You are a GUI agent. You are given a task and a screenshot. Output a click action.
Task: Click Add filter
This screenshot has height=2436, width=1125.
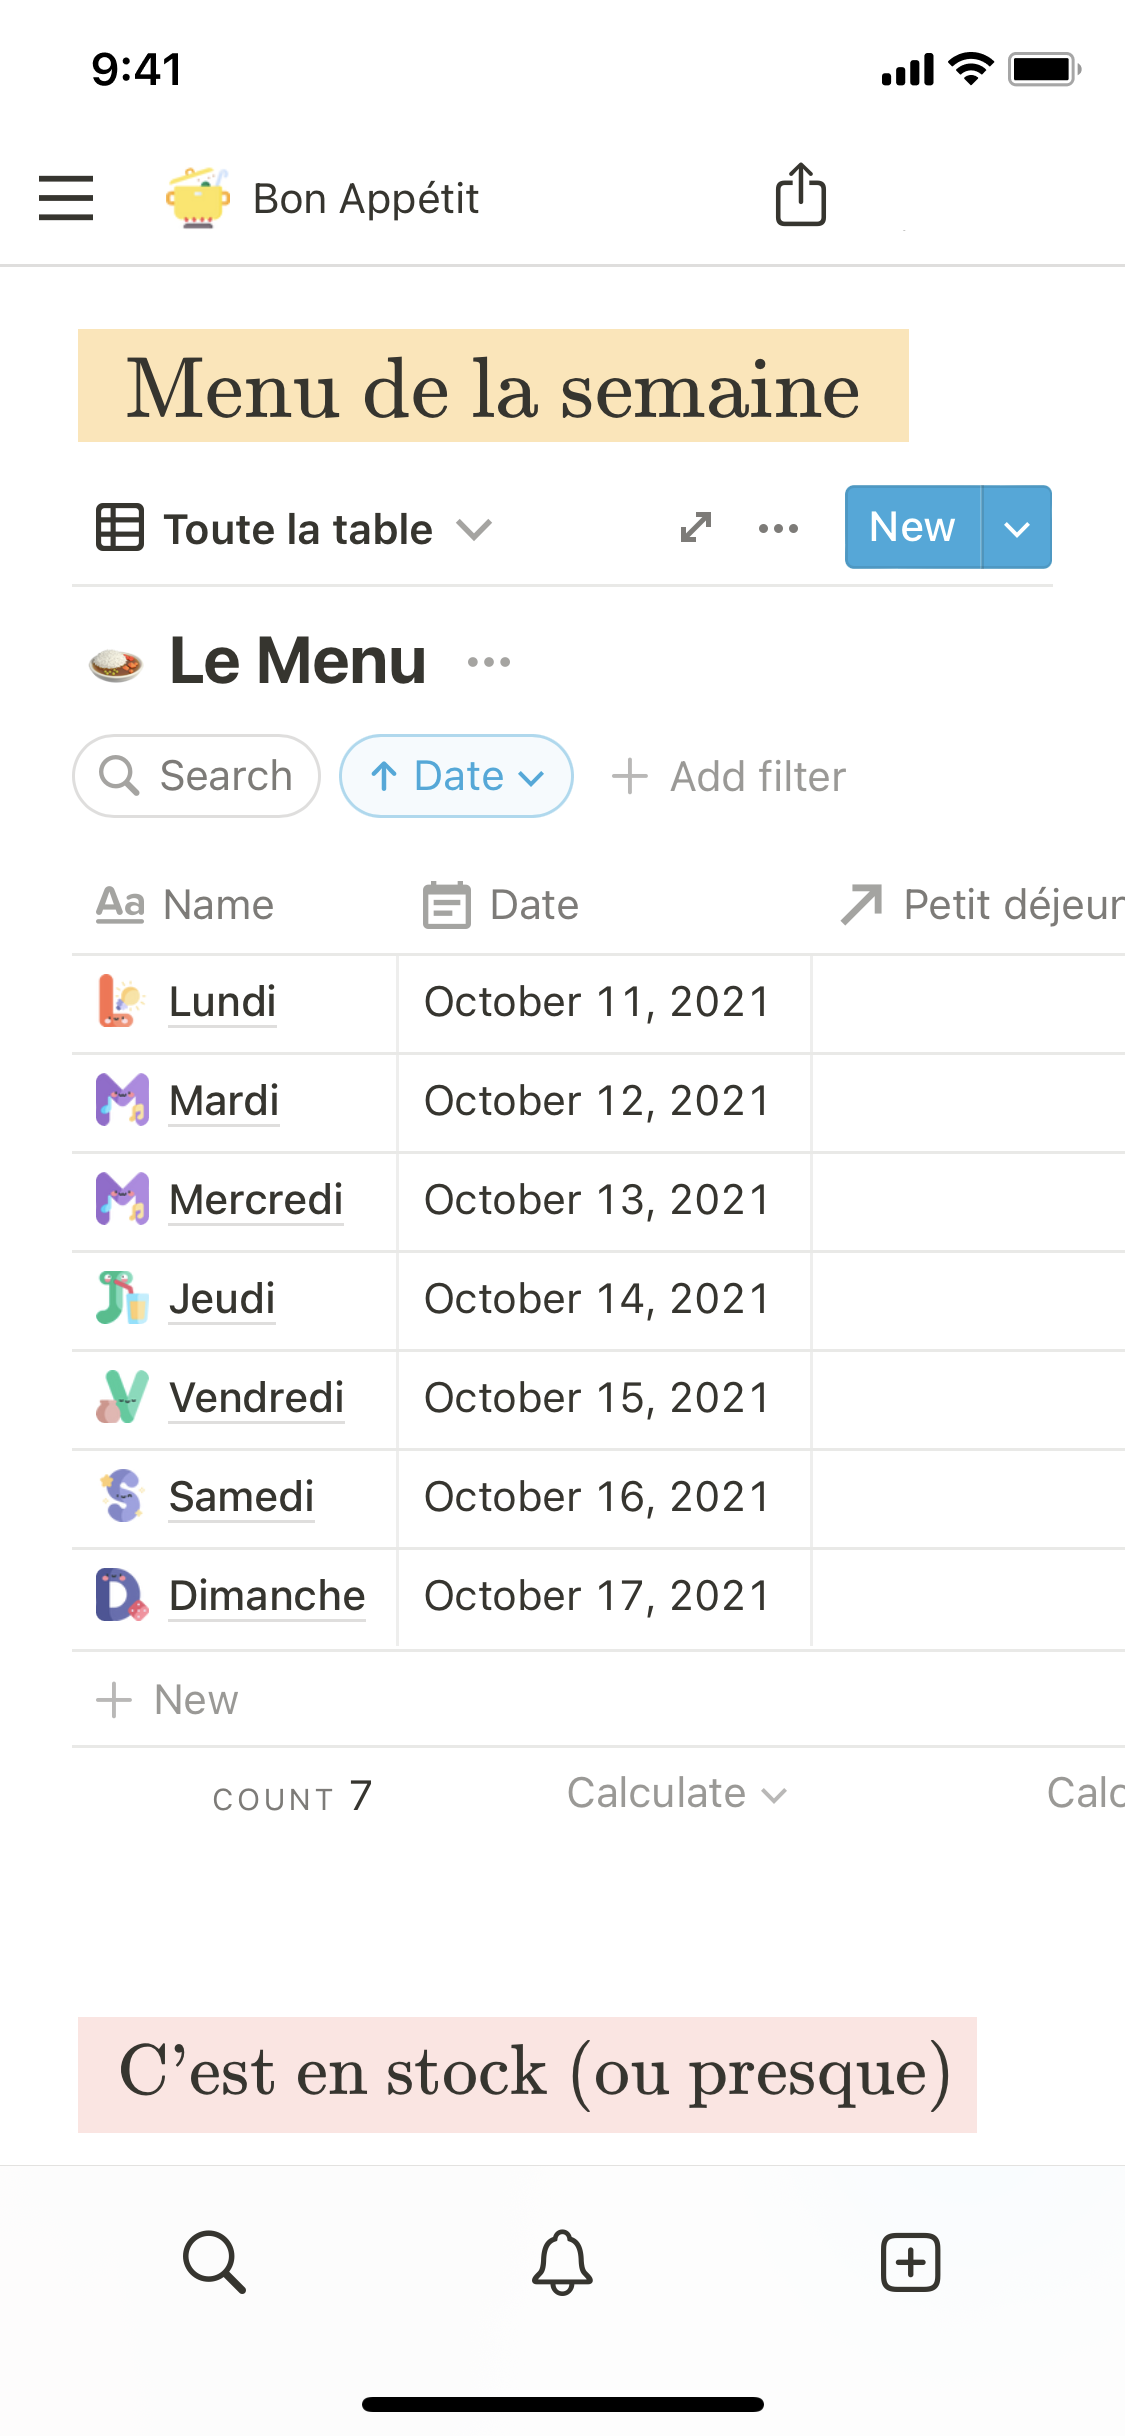click(730, 777)
